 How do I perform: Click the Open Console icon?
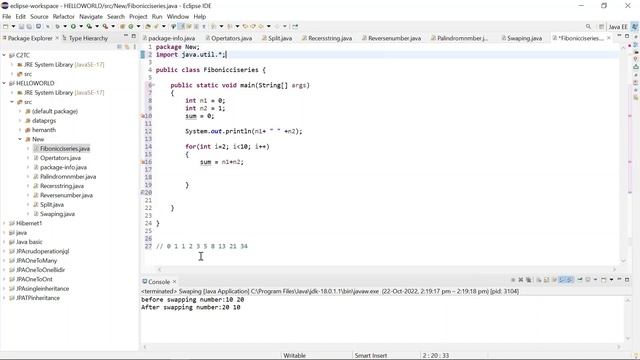603,280
